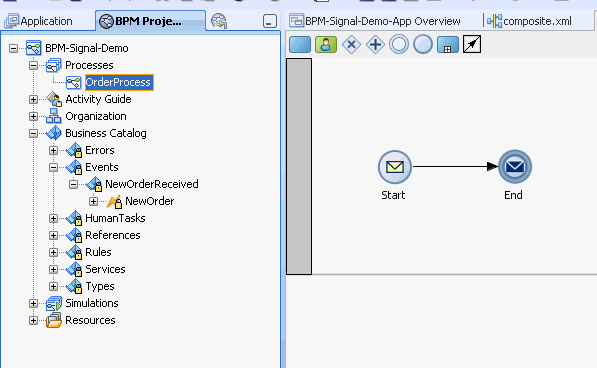This screenshot has height=368, width=597.
Task: Collapse the Business Catalog node
Action: click(34, 133)
